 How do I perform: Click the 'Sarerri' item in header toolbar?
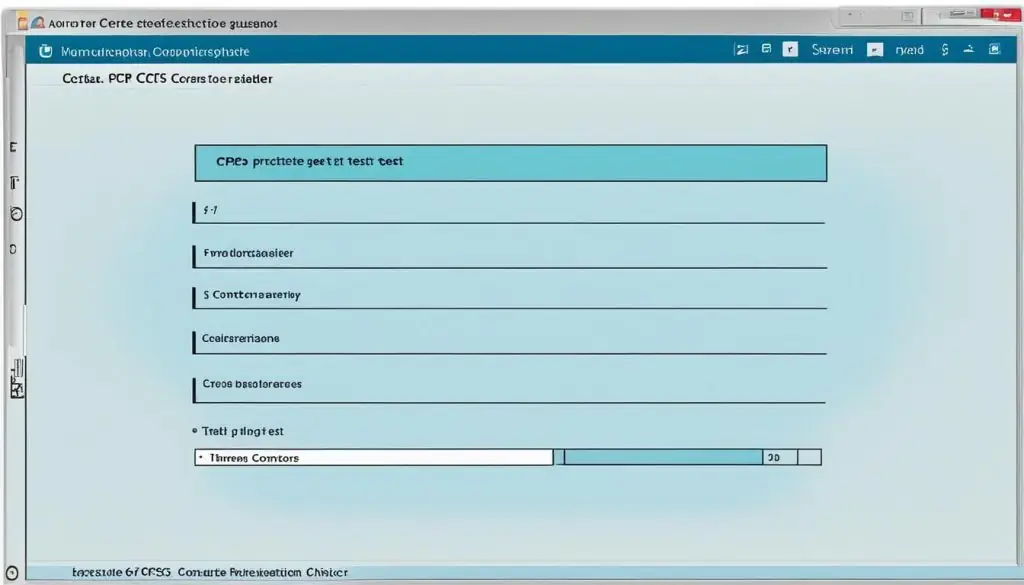click(x=832, y=49)
